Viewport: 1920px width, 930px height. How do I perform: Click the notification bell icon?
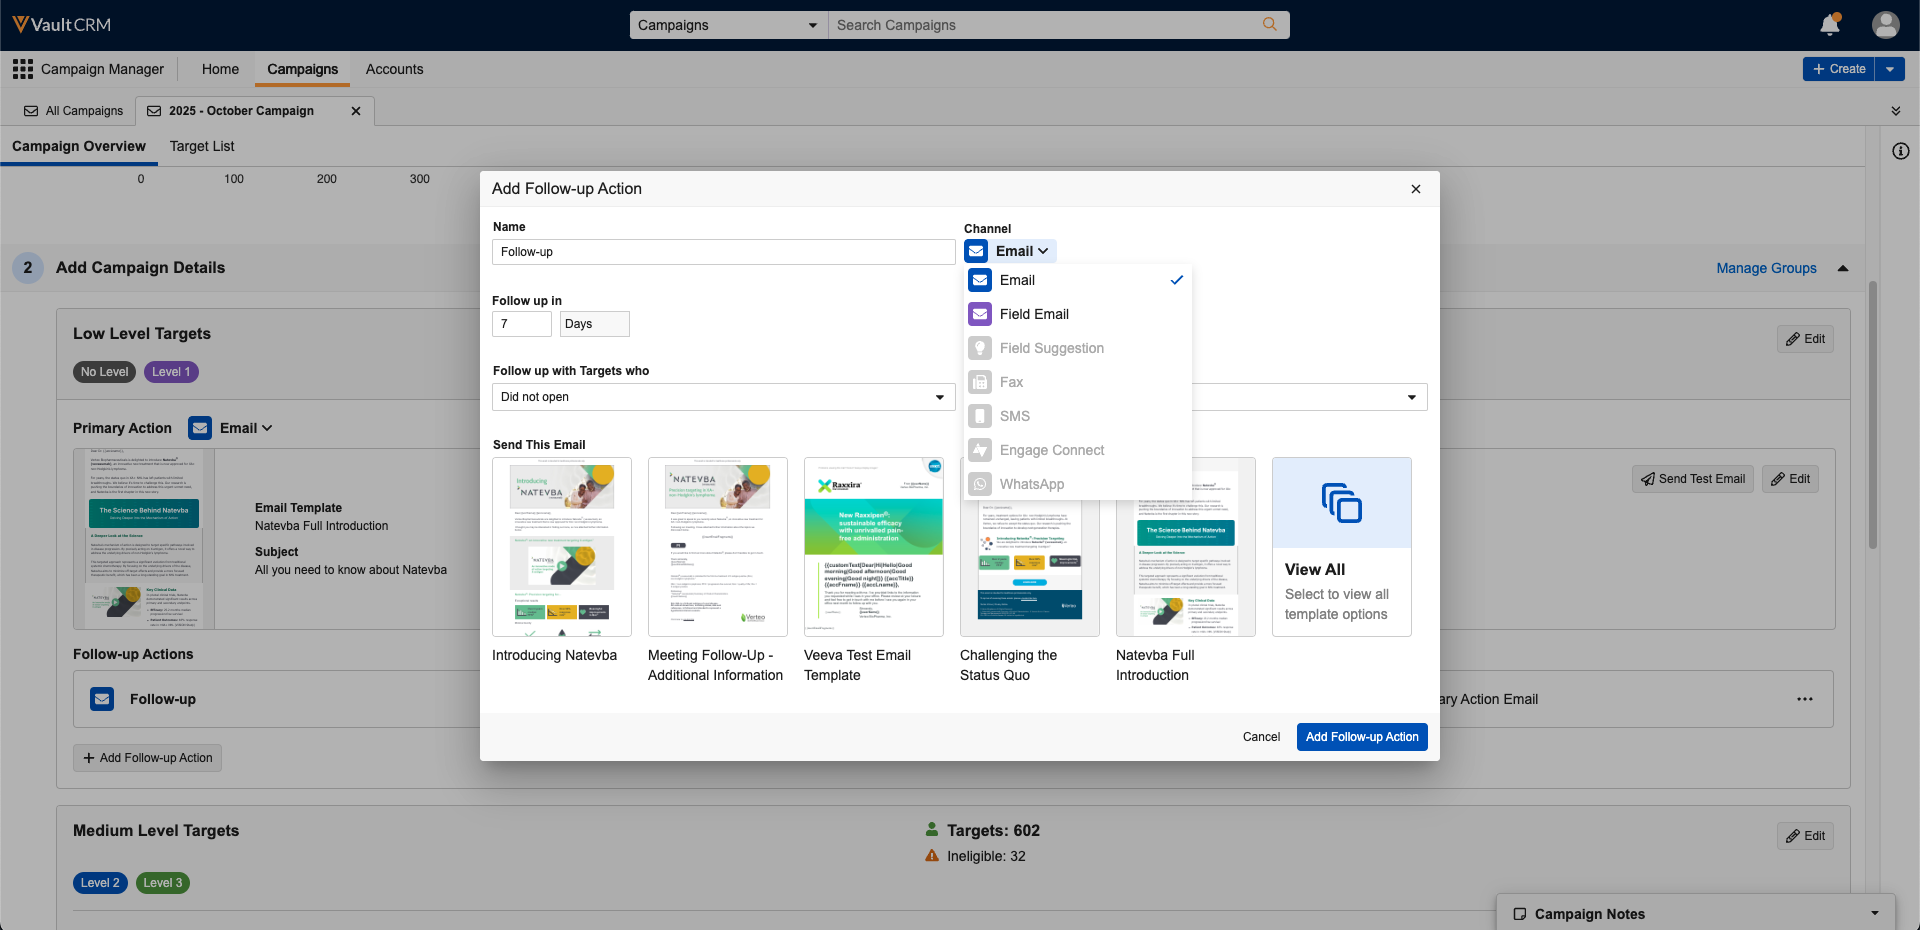coord(1829,25)
